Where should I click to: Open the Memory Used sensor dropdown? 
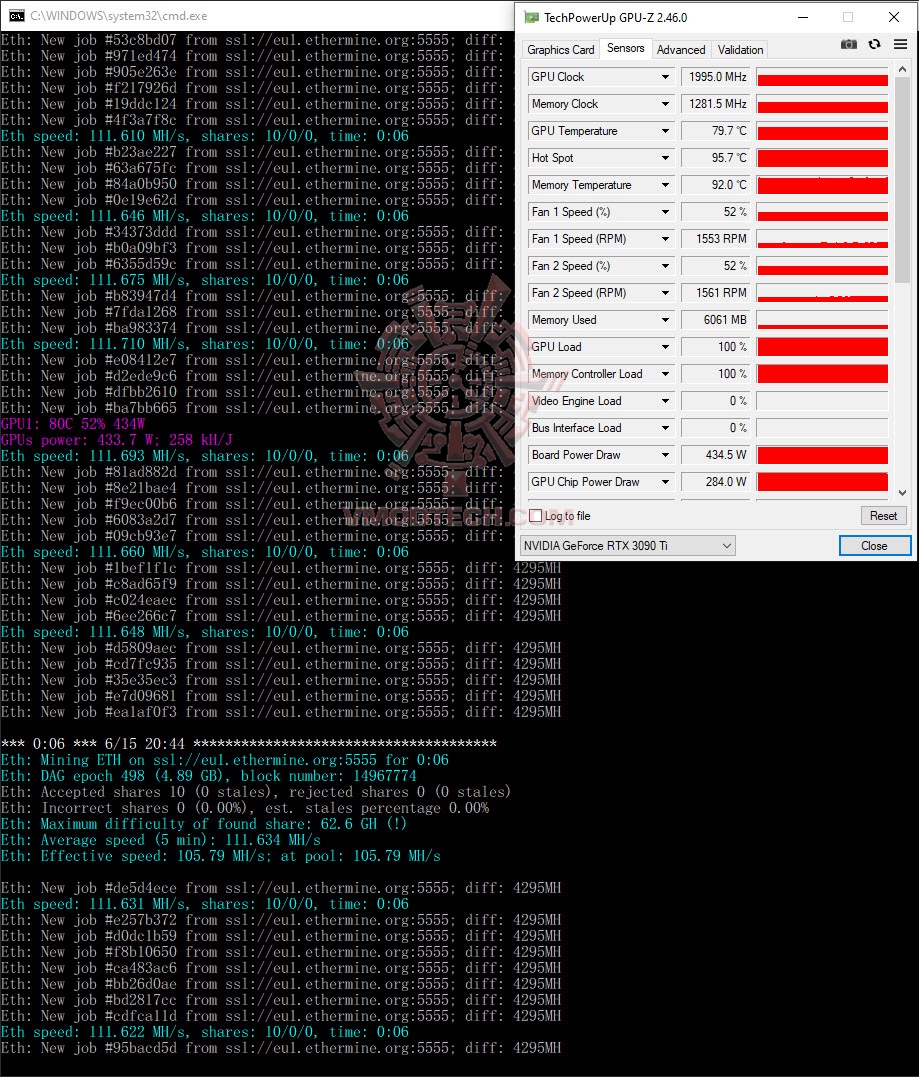[665, 320]
